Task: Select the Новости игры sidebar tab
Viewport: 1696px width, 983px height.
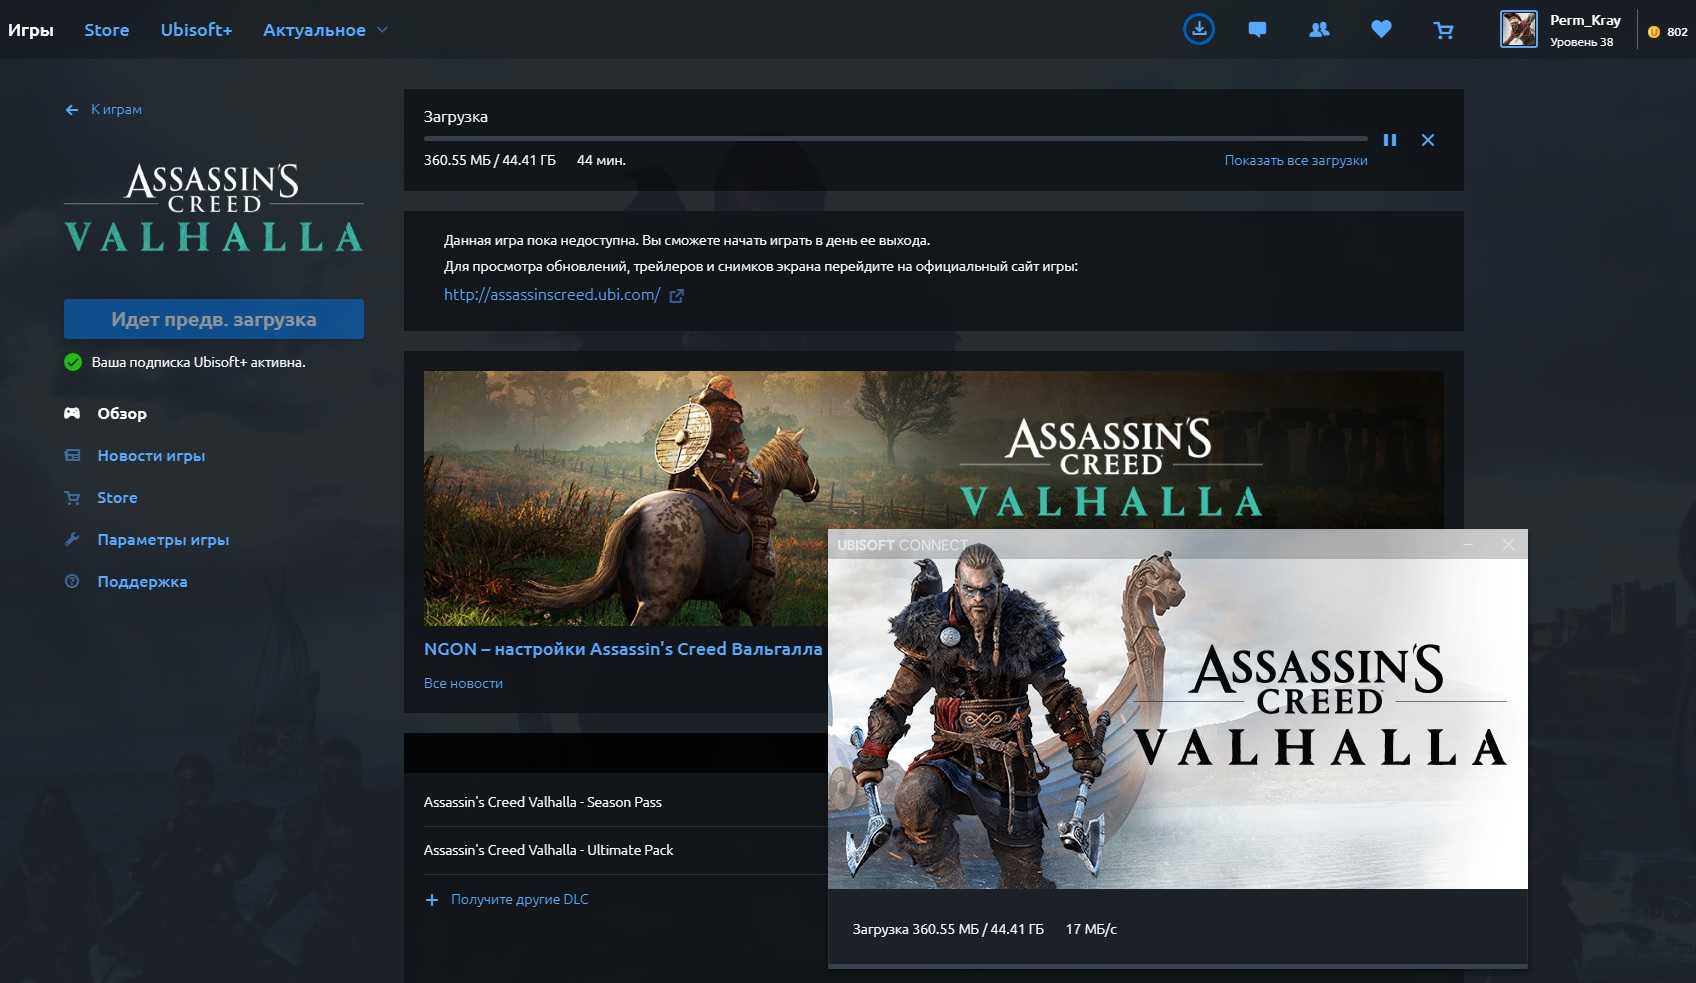Action: [151, 455]
